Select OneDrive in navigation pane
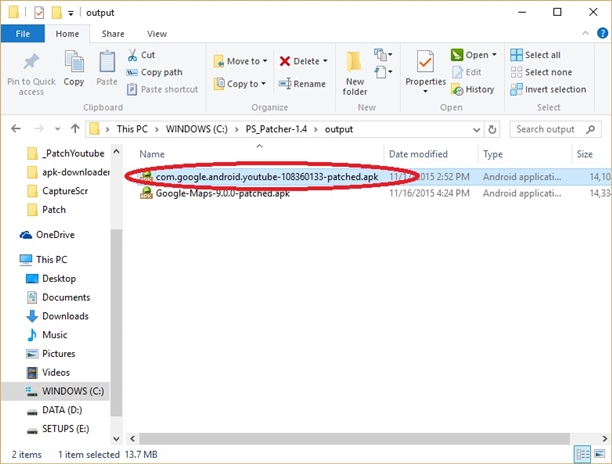 tap(47, 235)
